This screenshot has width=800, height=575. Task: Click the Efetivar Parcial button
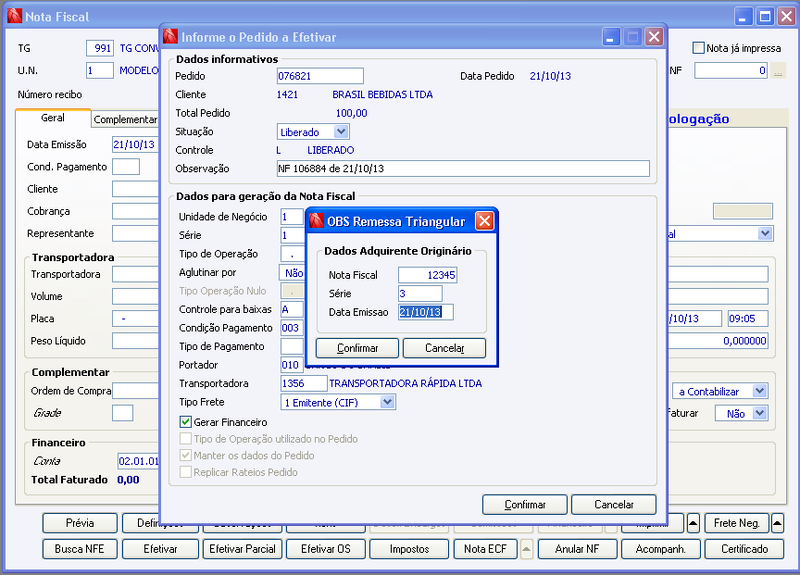[242, 549]
